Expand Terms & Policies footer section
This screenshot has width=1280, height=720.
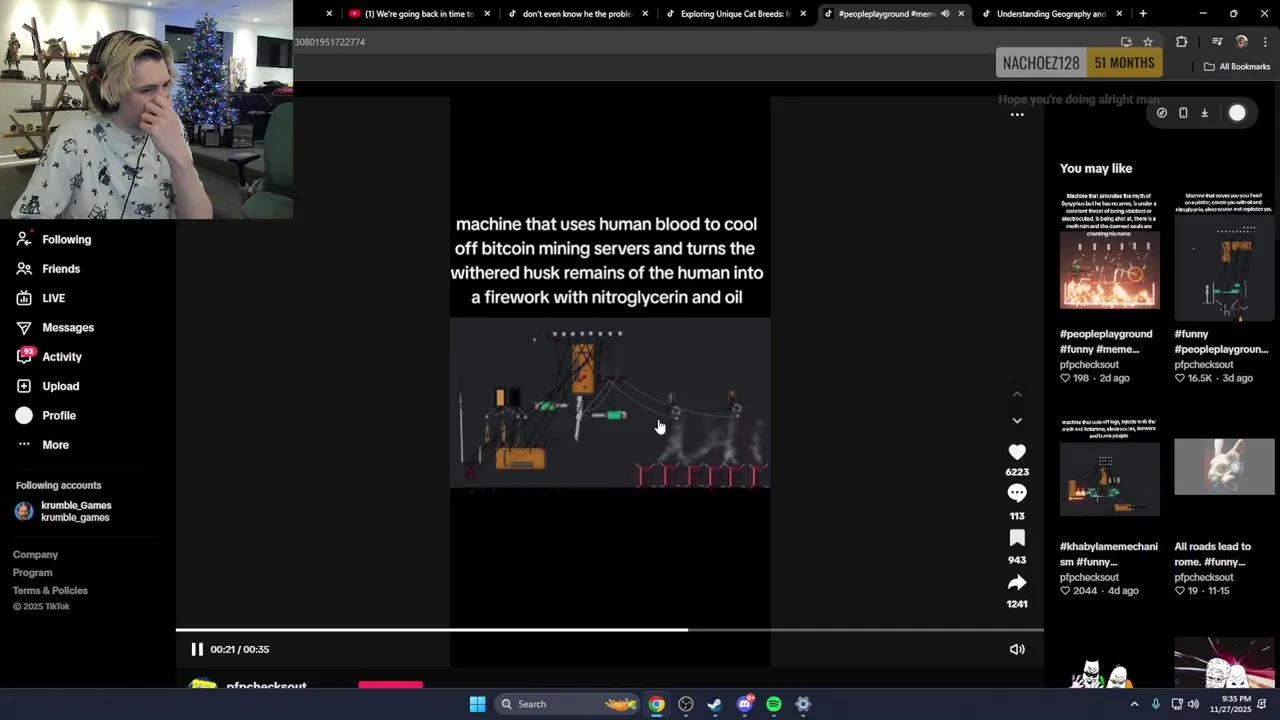click(50, 591)
